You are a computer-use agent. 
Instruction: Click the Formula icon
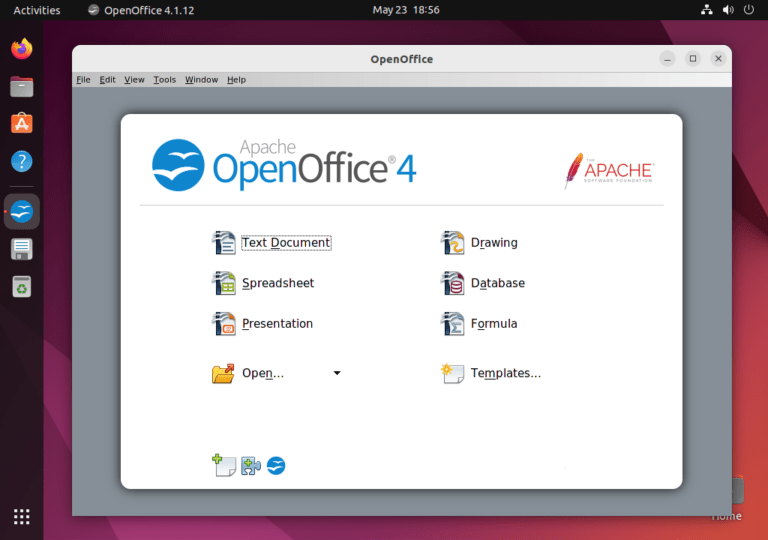tap(453, 324)
